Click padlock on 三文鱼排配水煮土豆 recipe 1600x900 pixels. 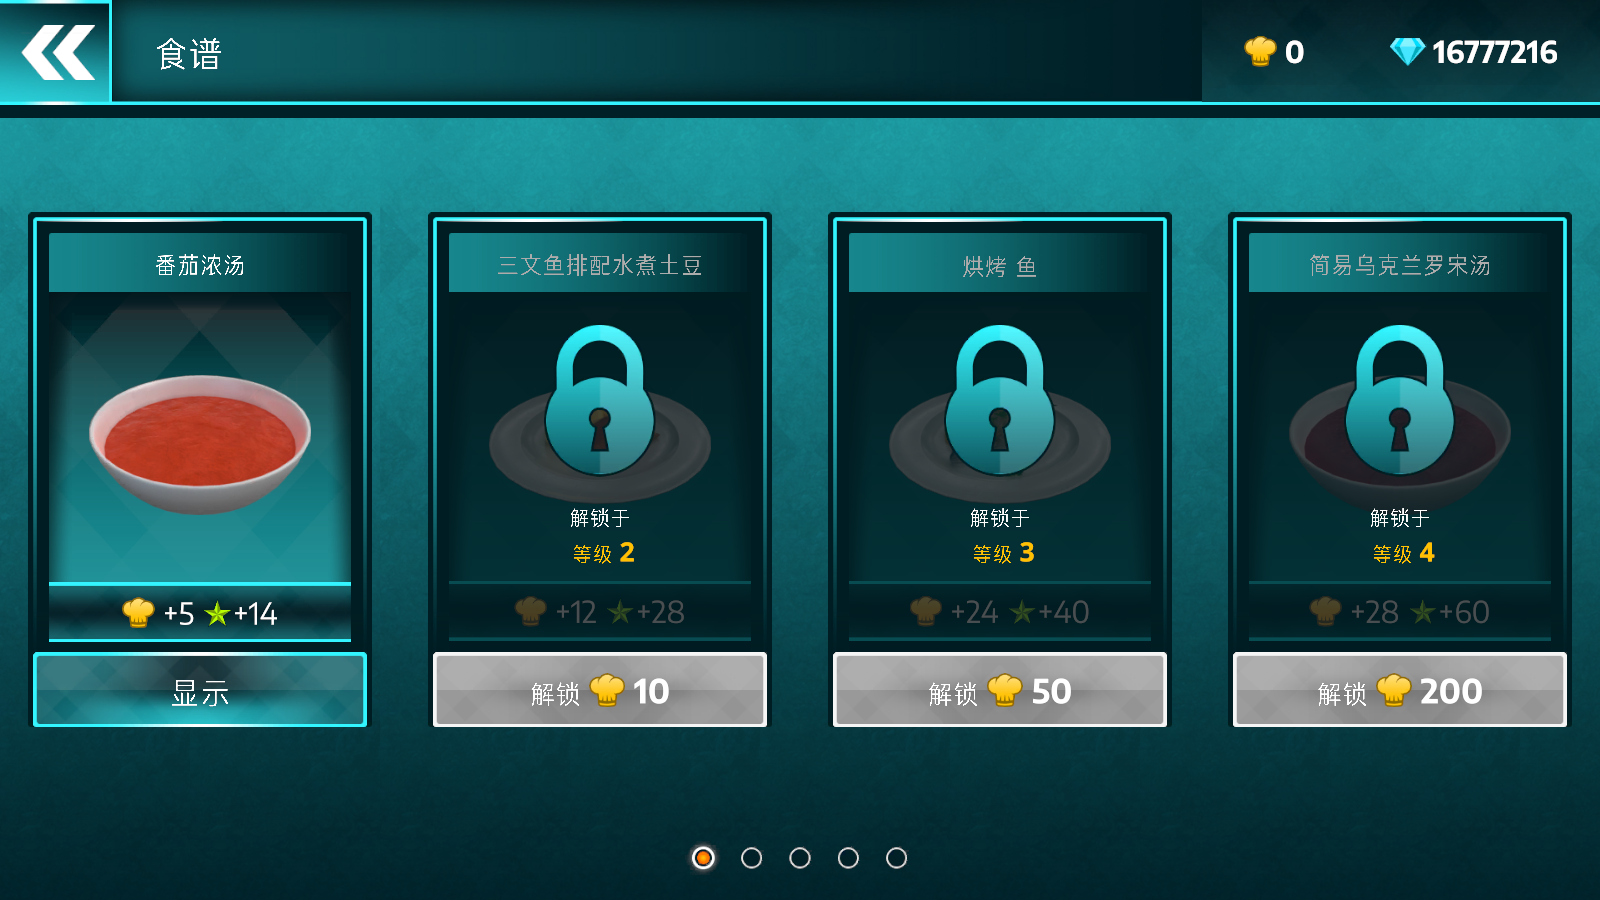tap(600, 401)
